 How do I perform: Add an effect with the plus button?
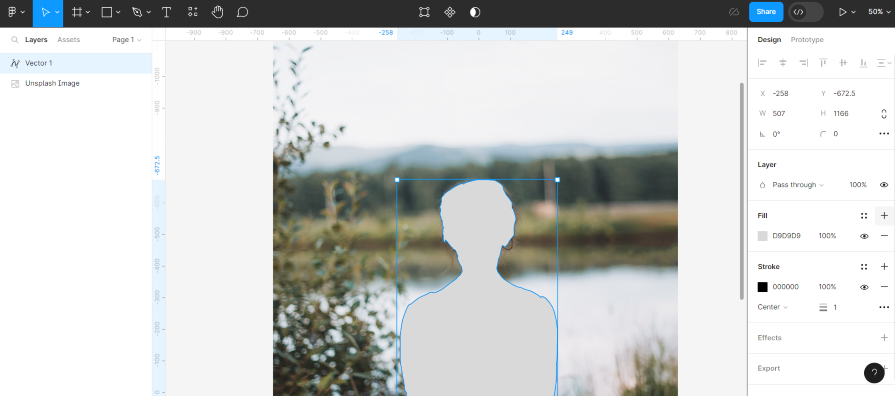coord(884,338)
